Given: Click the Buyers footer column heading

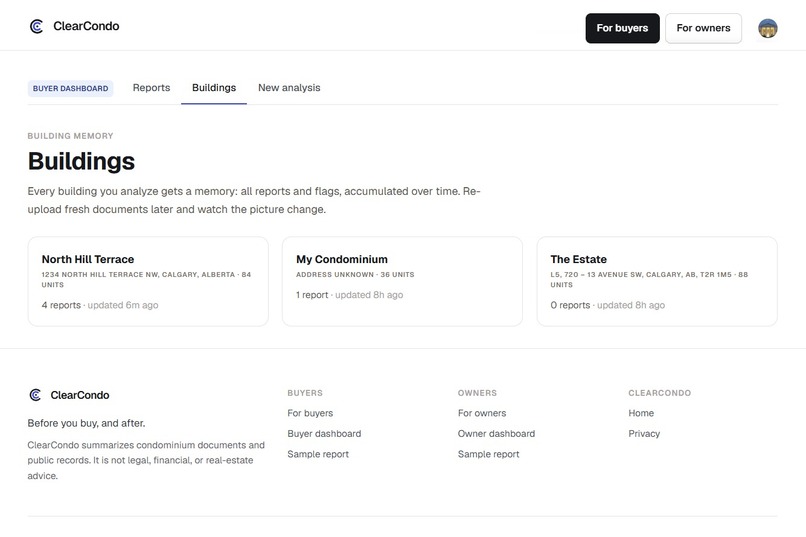Looking at the screenshot, I should 305,393.
